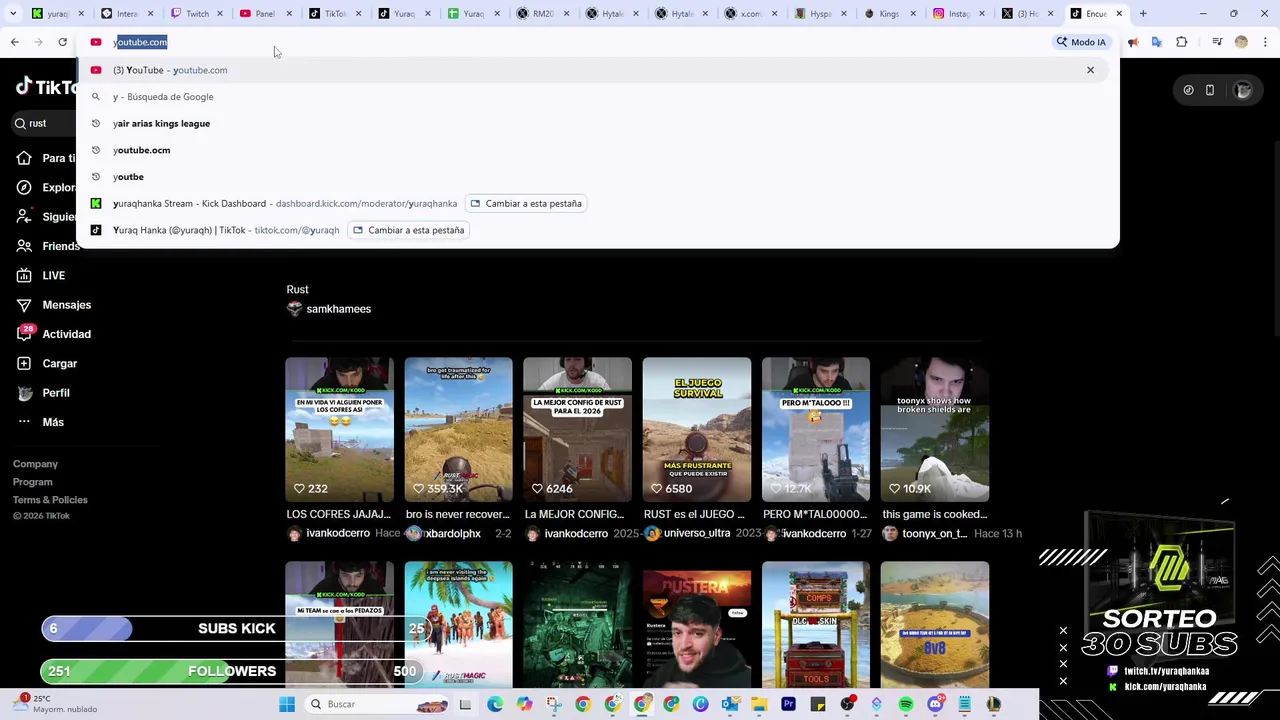Open TikTok Friends page
The height and width of the screenshot is (720, 1280).
47,246
